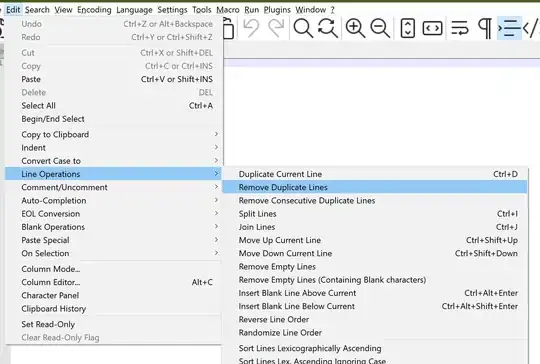
Task: Open the Run menu
Action: click(x=251, y=10)
